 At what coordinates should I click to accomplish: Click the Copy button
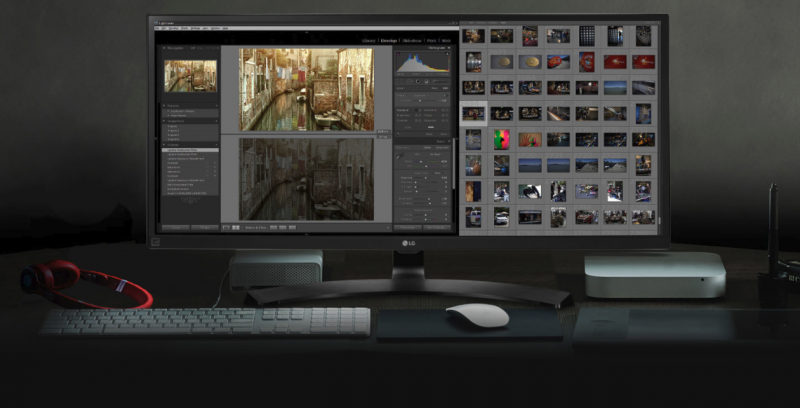click(176, 227)
